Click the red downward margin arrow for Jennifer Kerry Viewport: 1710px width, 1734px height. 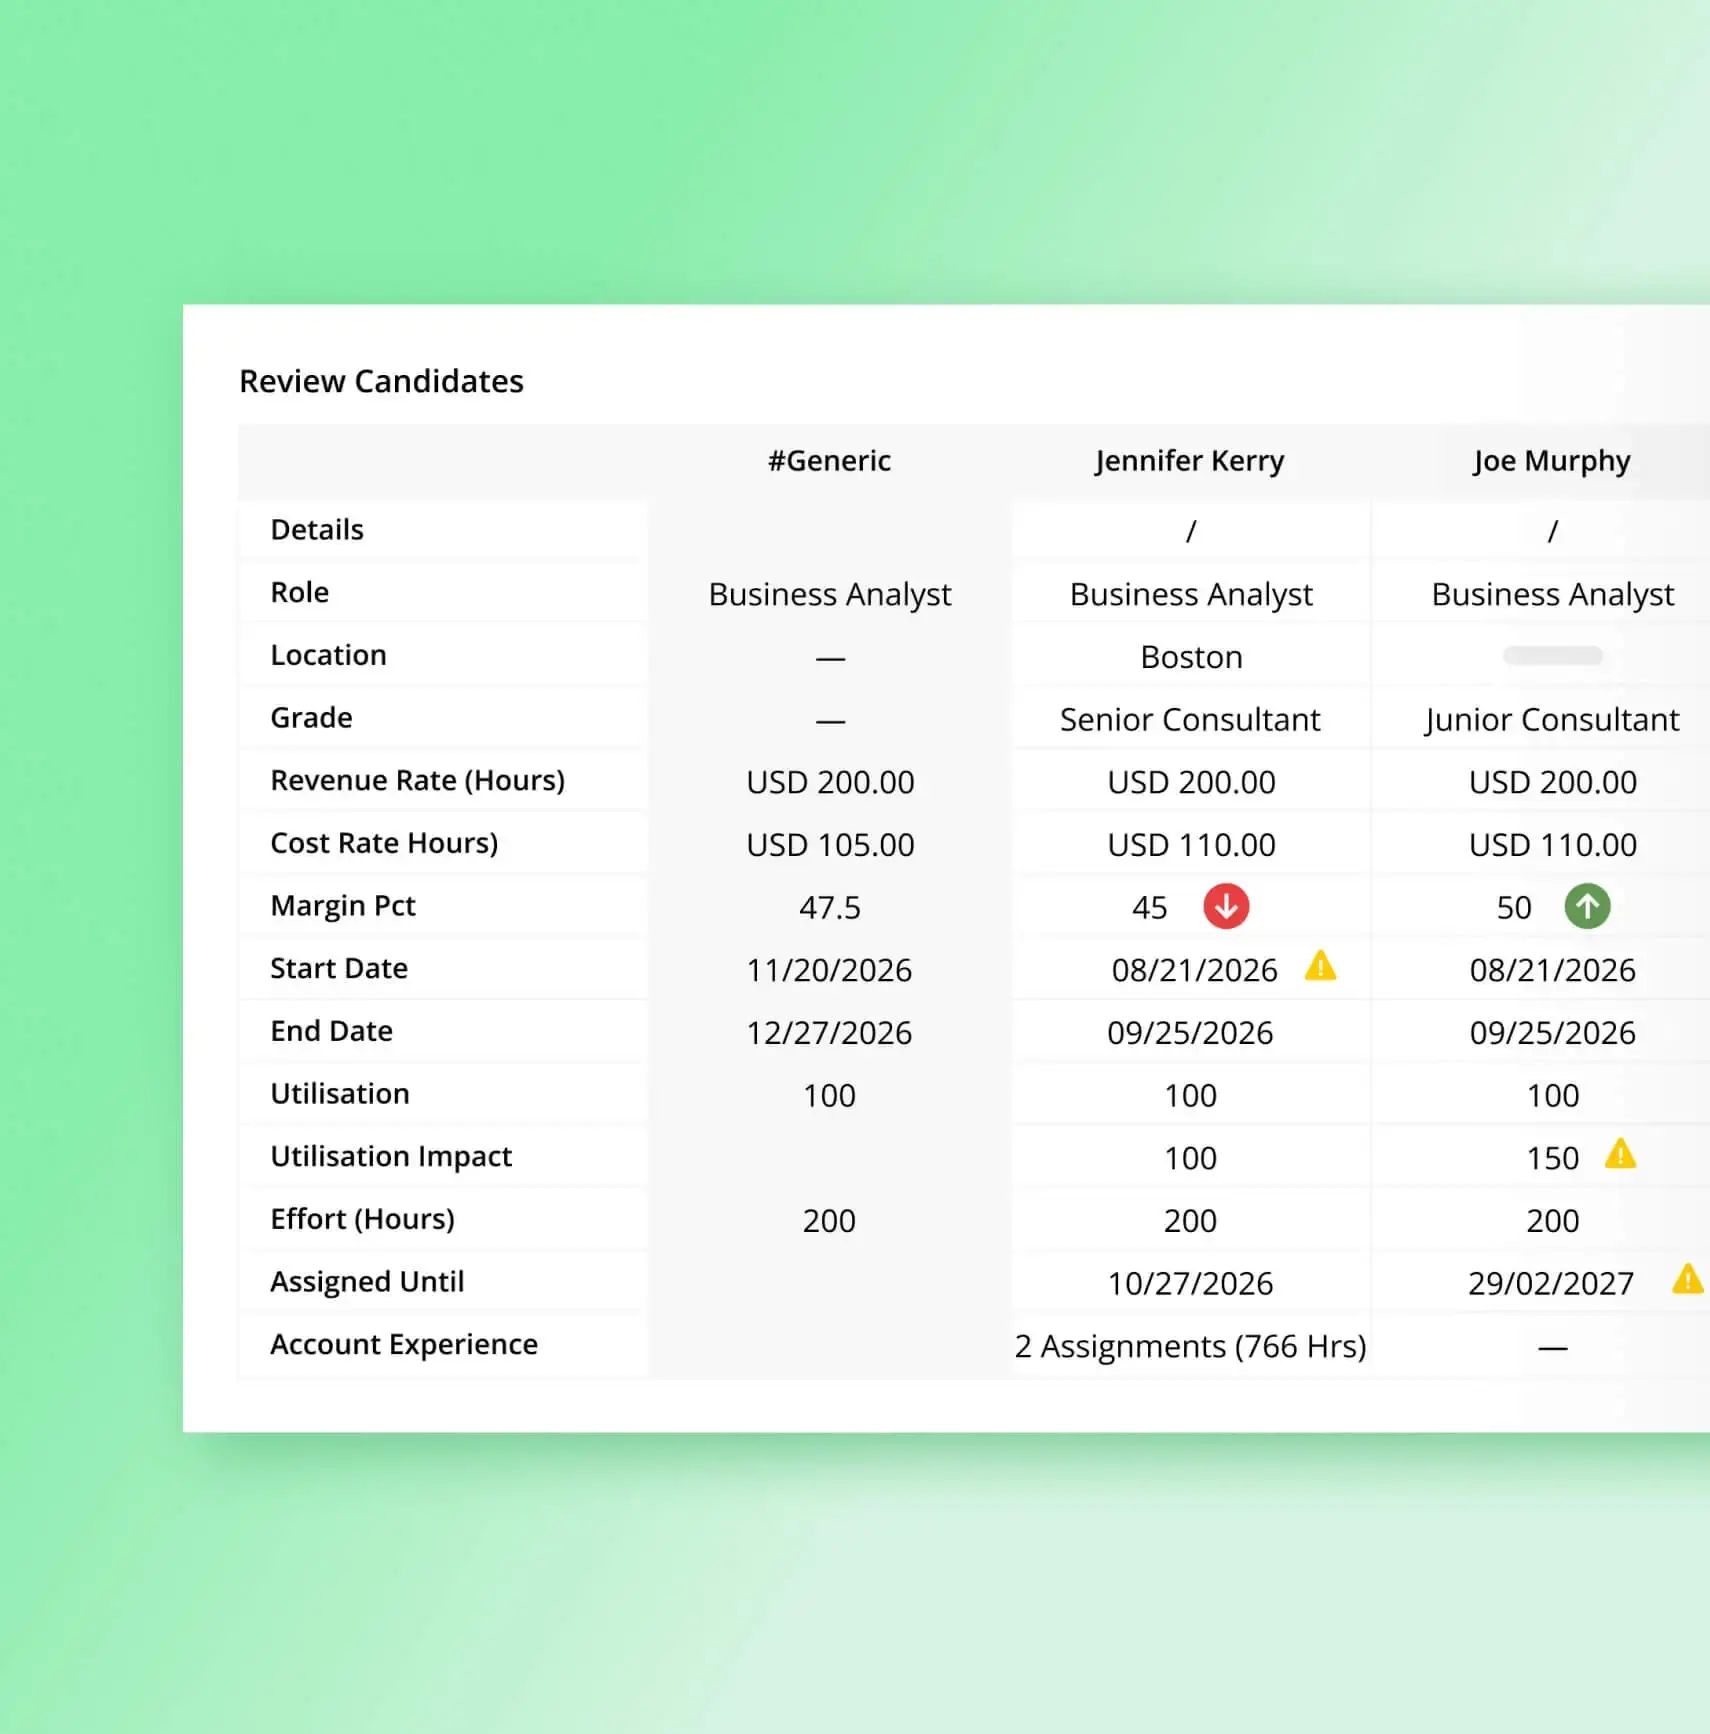pos(1225,907)
